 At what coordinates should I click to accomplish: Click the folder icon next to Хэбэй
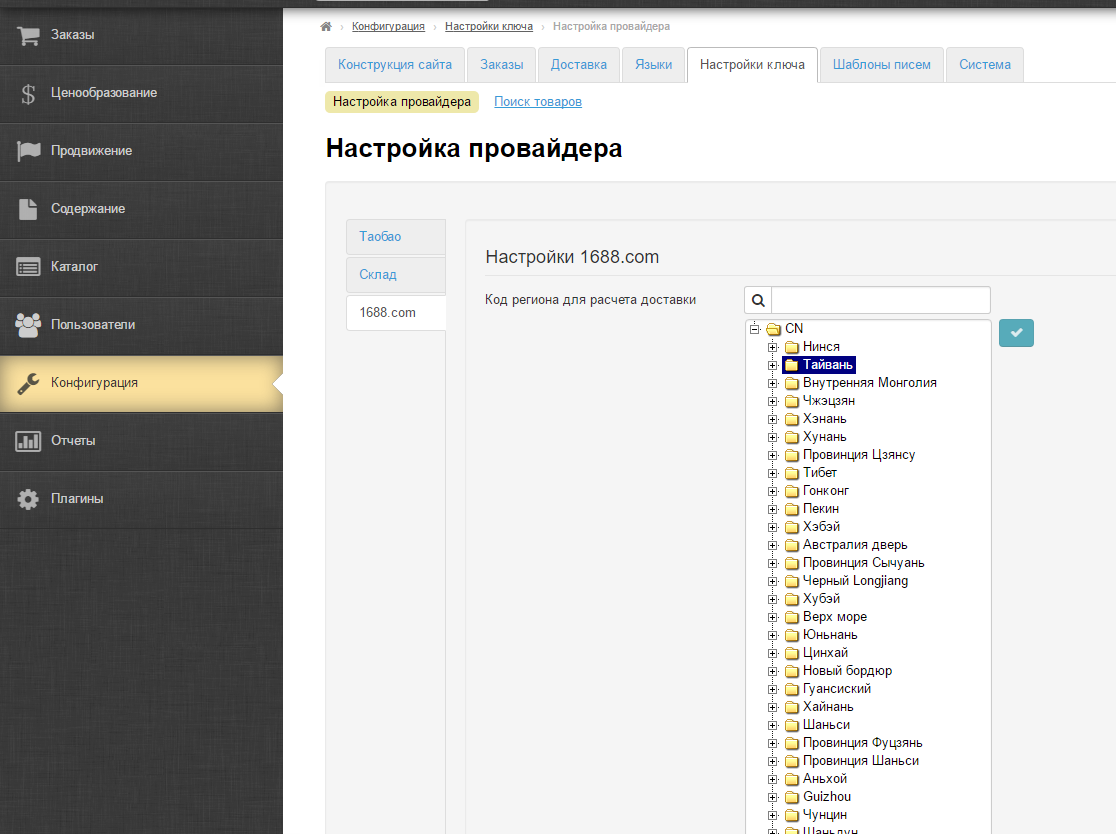coord(791,527)
